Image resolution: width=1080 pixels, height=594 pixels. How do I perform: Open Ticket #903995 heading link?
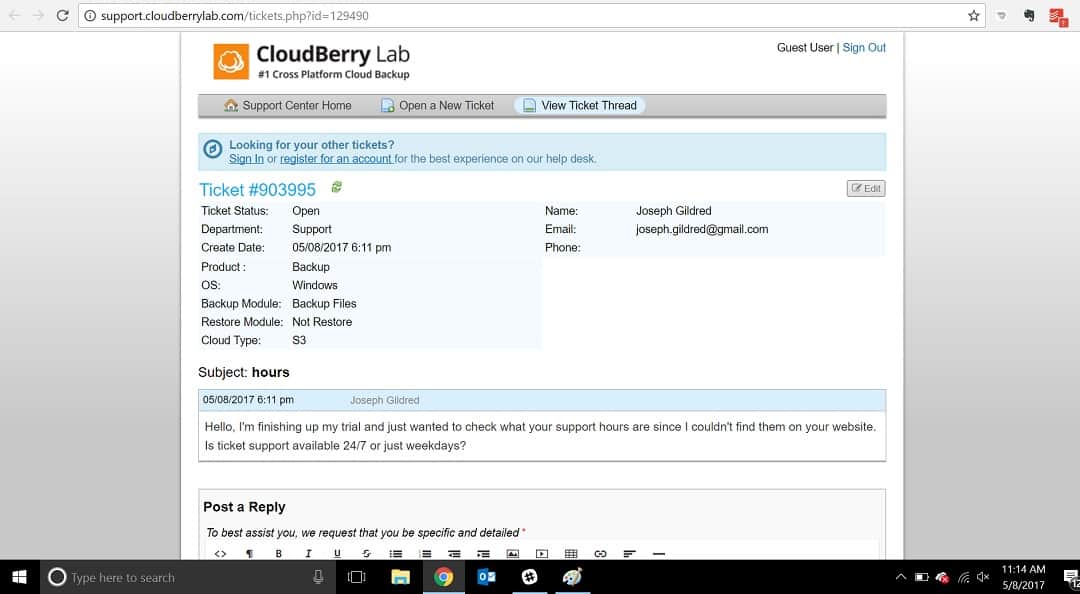tap(258, 190)
